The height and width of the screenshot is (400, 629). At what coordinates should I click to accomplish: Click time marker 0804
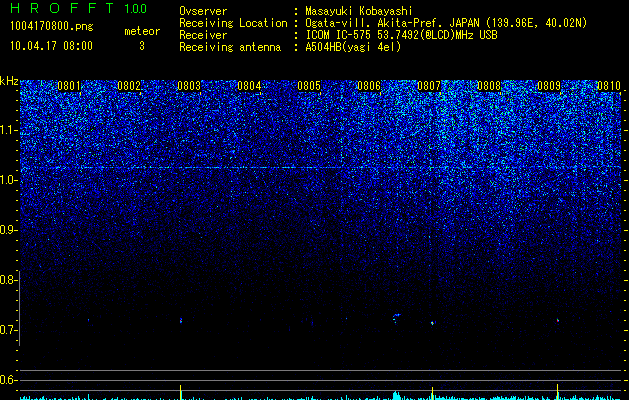[249, 86]
